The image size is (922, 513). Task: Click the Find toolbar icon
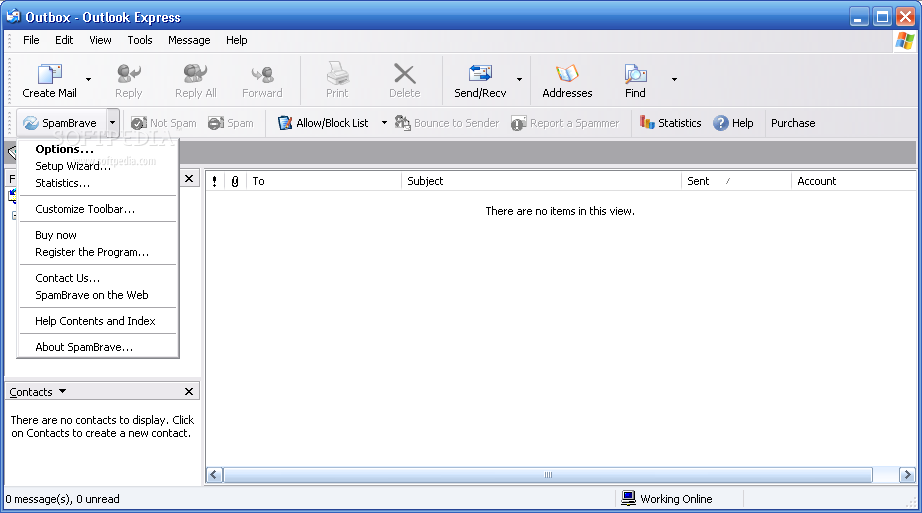coord(635,74)
